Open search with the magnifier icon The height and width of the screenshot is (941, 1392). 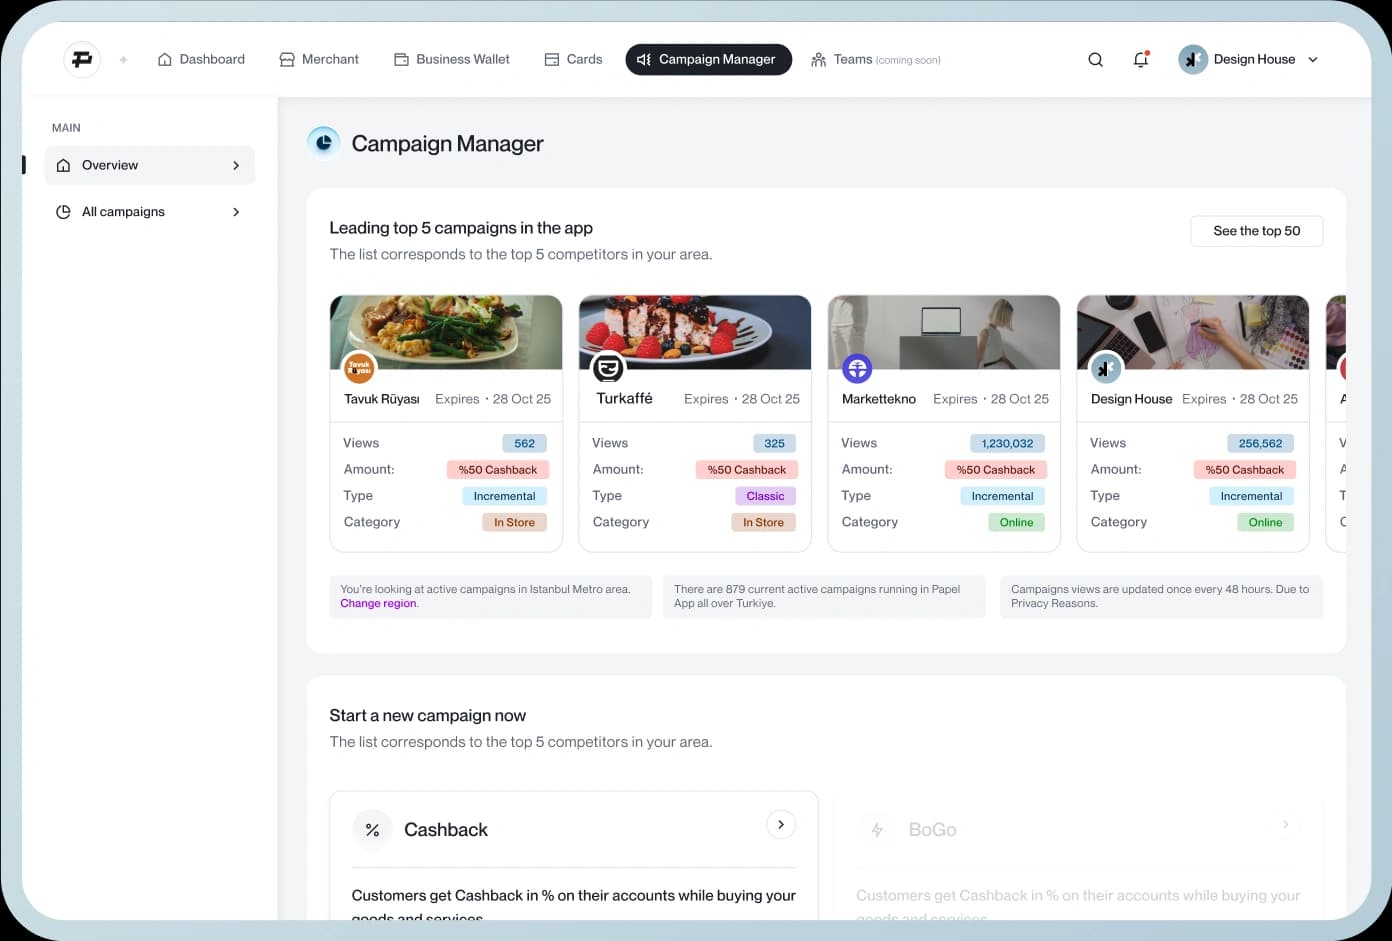1095,60
